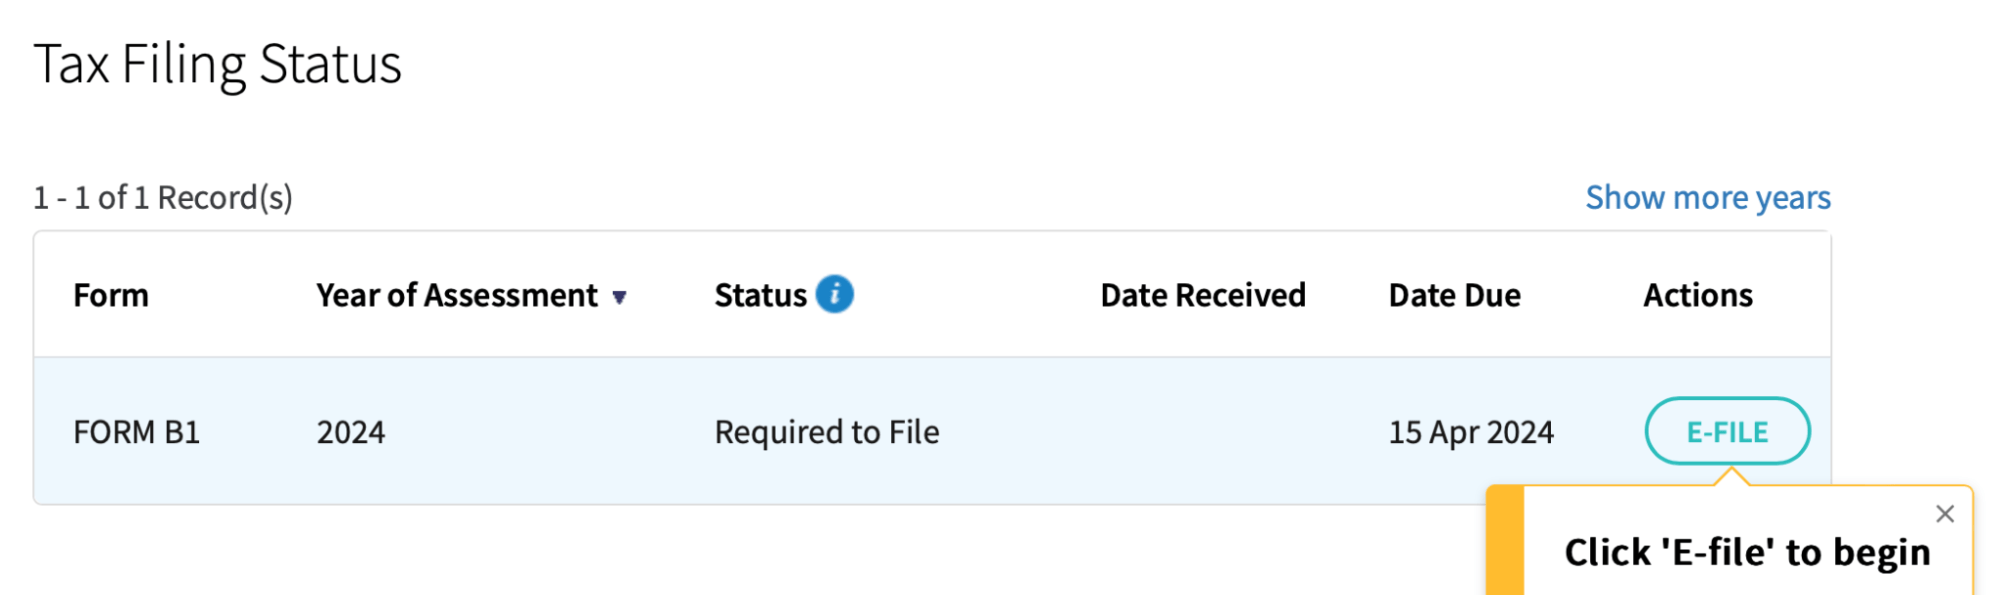Click the Actions column header
Image resolution: width=1999 pixels, height=596 pixels.
[1697, 294]
